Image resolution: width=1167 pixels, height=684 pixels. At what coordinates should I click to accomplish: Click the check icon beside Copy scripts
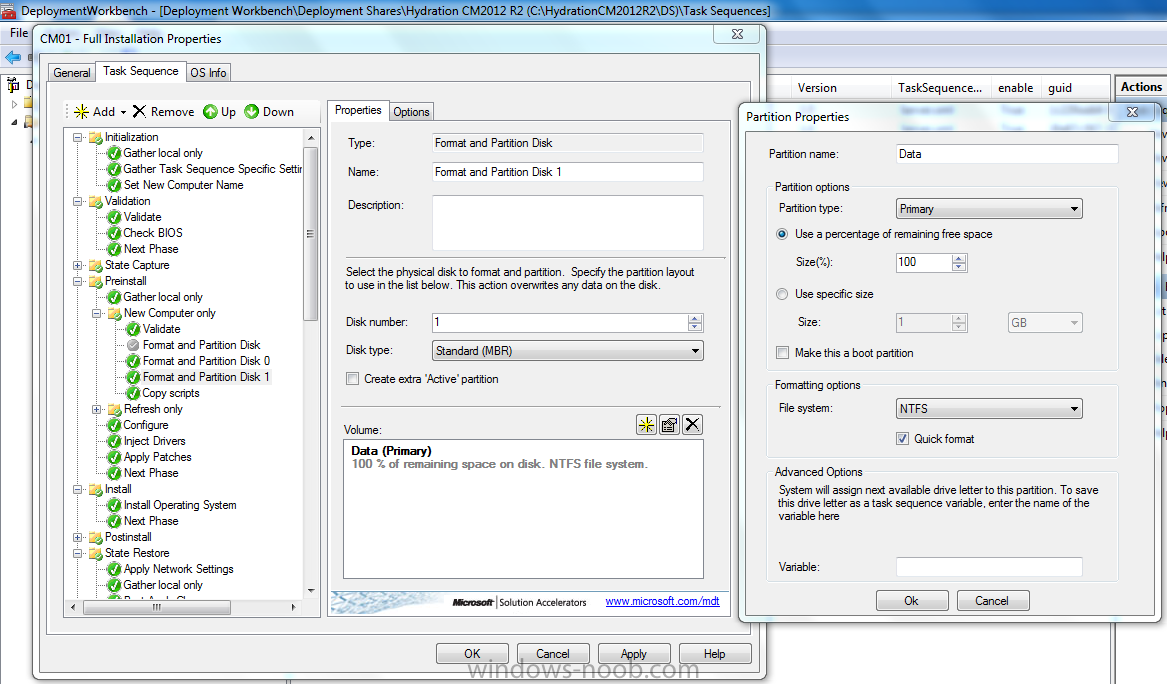click(133, 393)
